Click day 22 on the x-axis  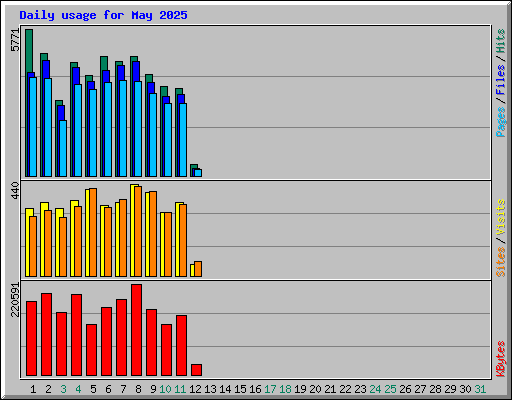point(345,389)
